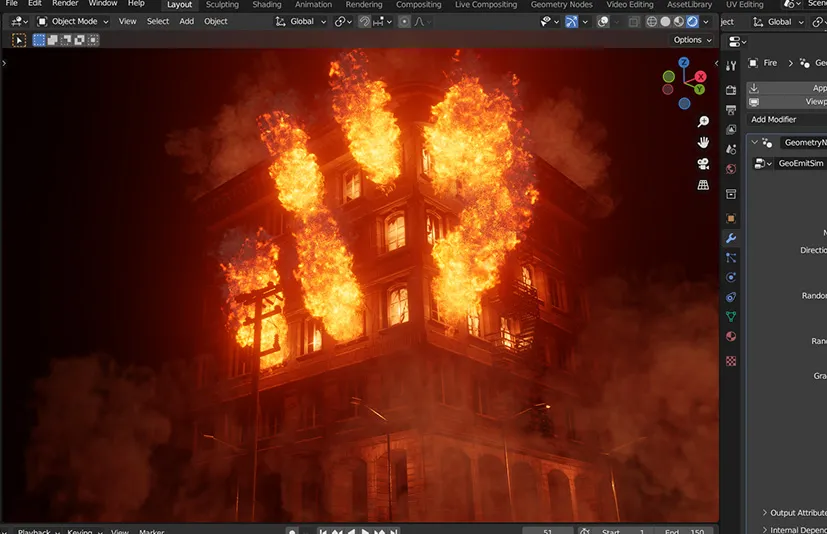Open the Object Data green triangle tab
This screenshot has height=534, width=827.
pyautogui.click(x=731, y=317)
